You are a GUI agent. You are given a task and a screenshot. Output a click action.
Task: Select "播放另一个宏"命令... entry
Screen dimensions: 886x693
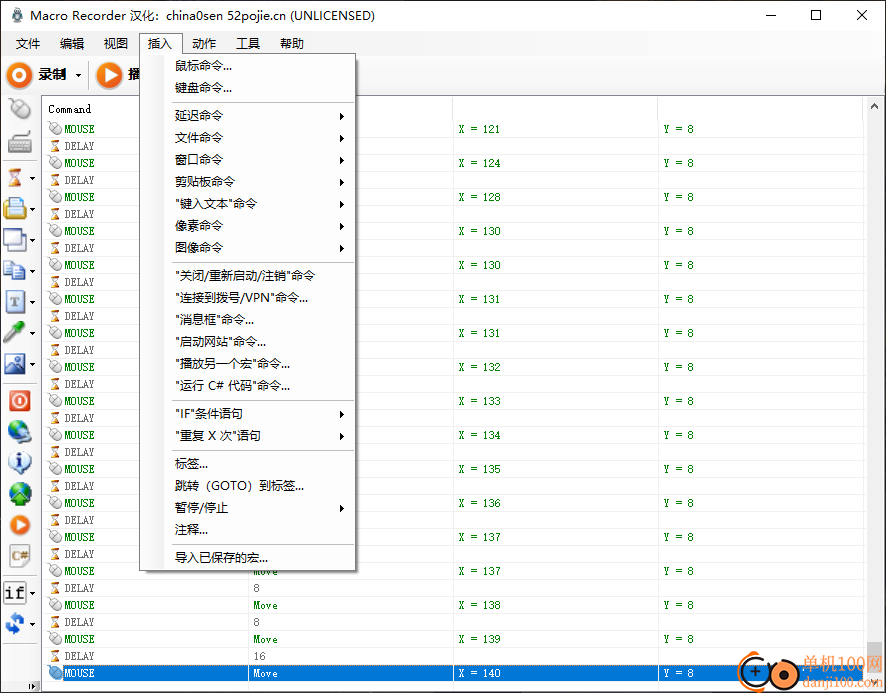point(247,364)
